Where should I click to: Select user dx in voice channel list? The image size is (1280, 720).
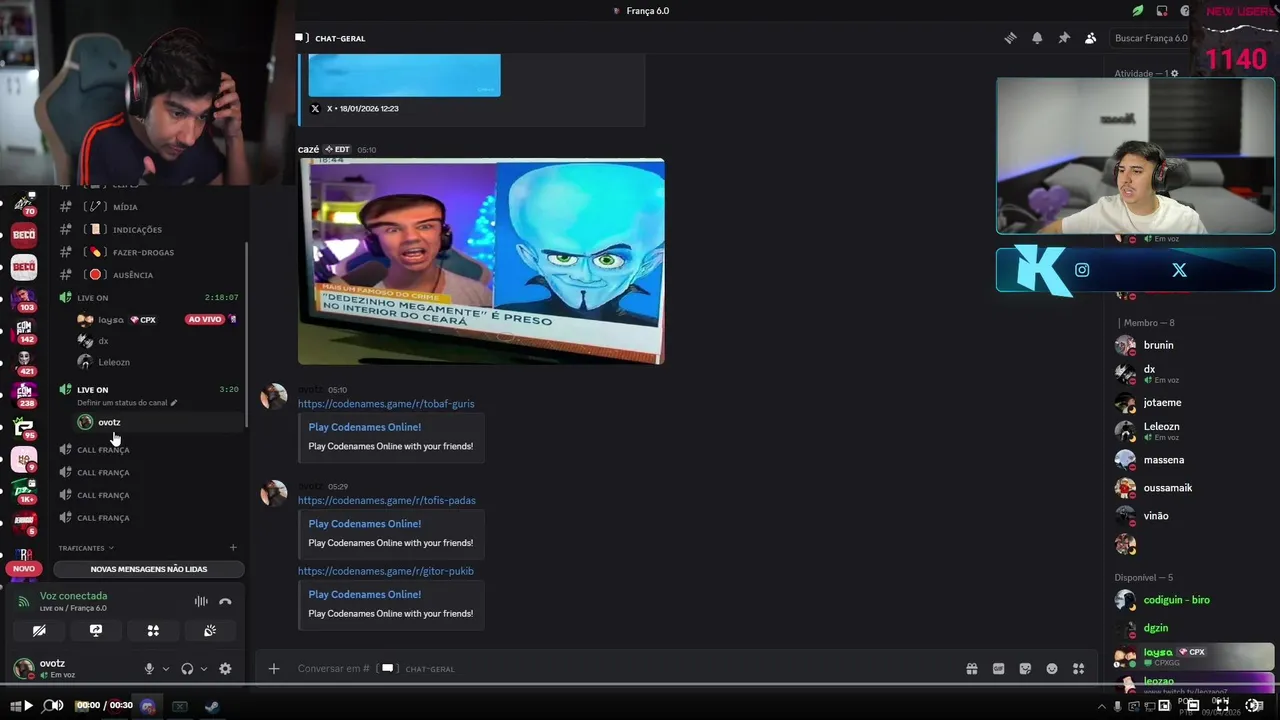pos(103,341)
